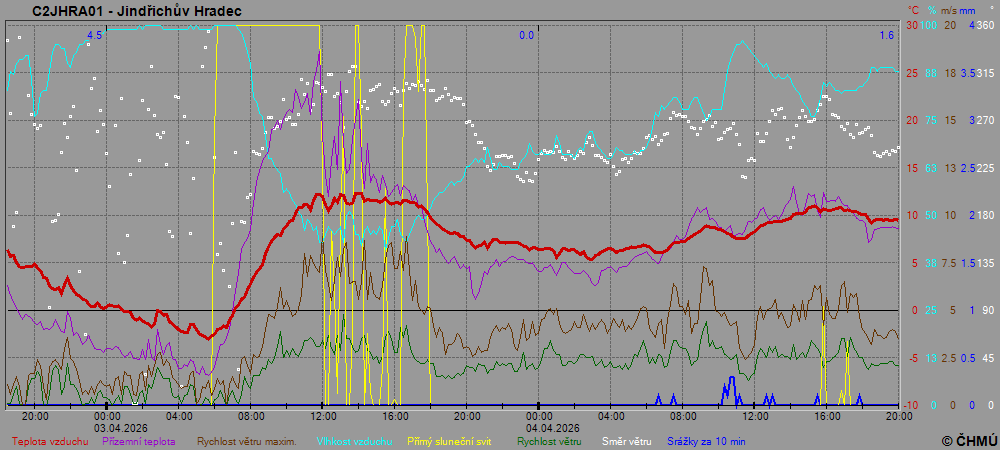The width and height of the screenshot is (1000, 450).
Task: Click the 360 wind direction scale value
Action: pyautogui.click(x=985, y=25)
